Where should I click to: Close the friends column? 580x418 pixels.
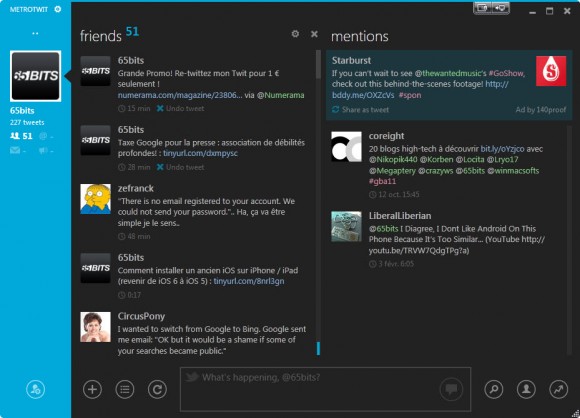(314, 34)
